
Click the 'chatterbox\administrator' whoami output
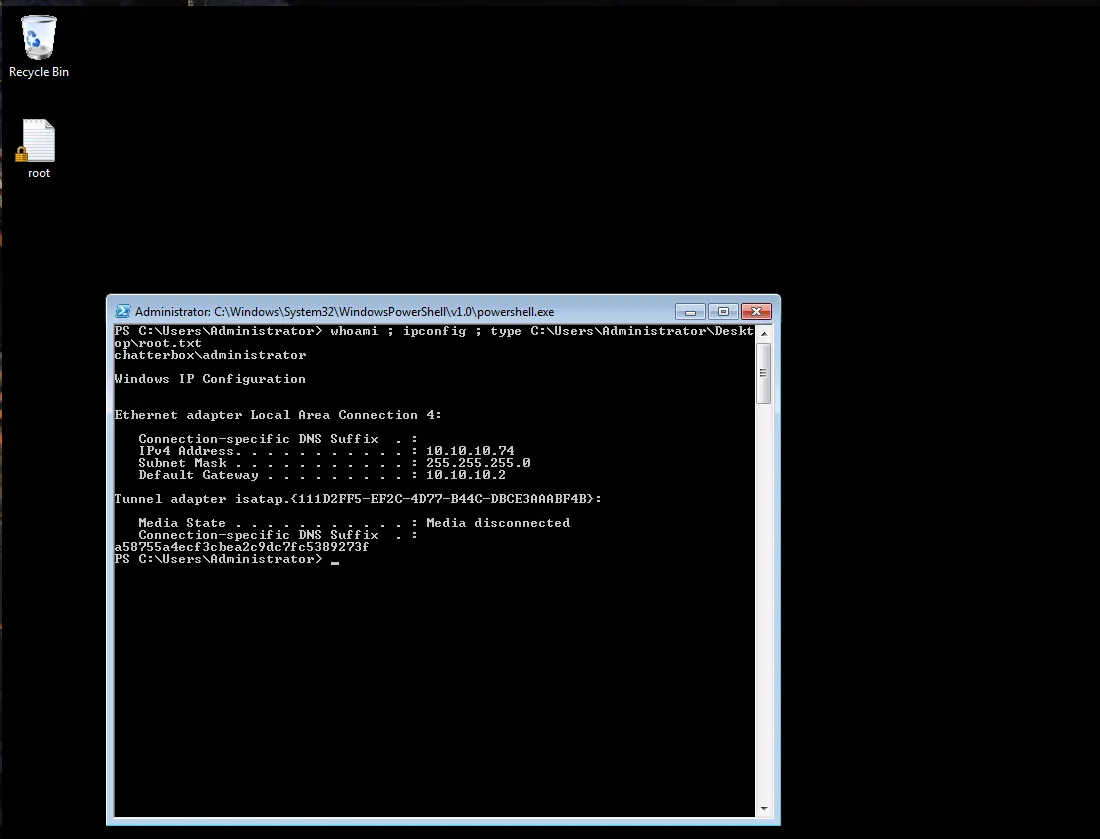point(210,355)
